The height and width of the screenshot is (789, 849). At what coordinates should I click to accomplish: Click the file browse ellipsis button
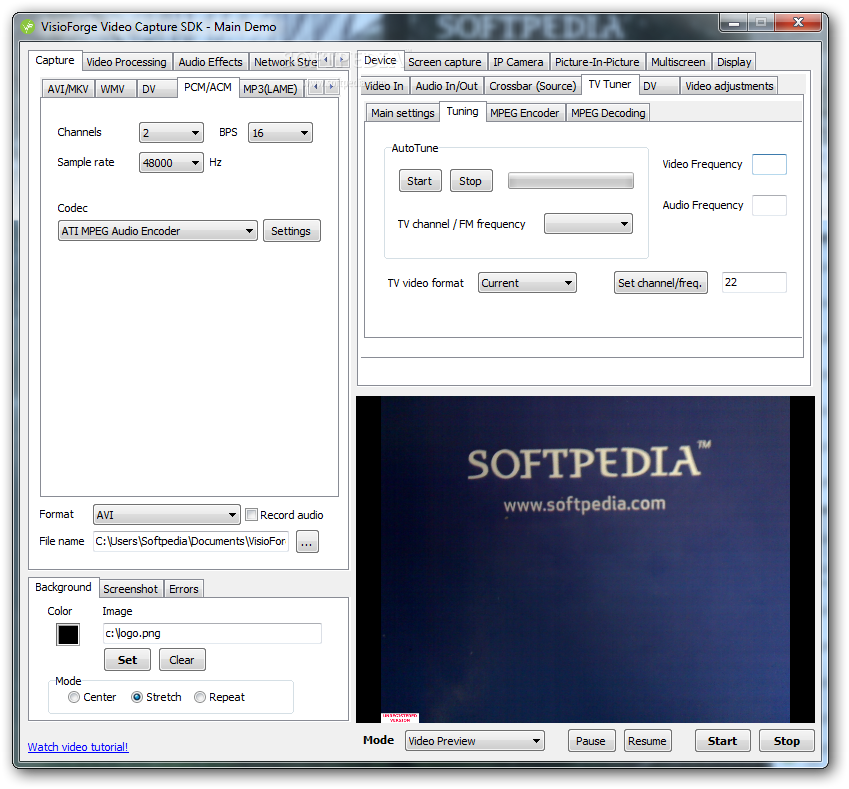coord(307,542)
